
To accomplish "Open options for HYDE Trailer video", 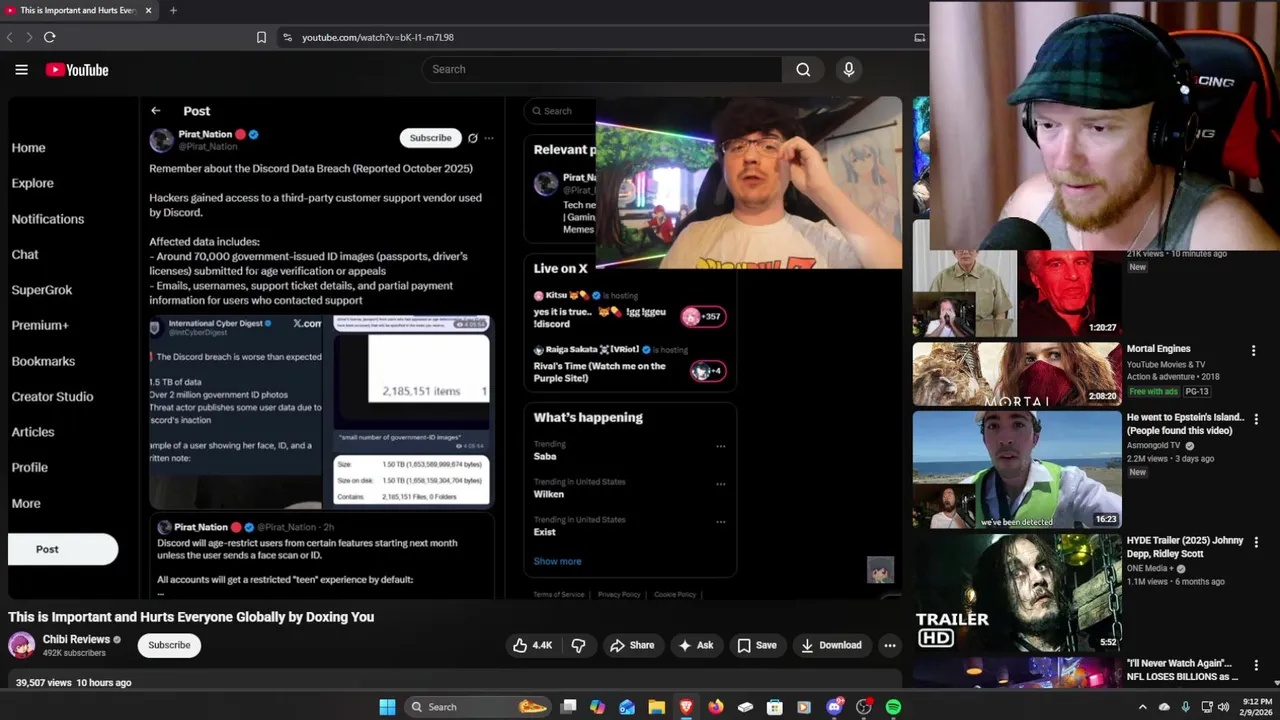I will tap(1257, 542).
